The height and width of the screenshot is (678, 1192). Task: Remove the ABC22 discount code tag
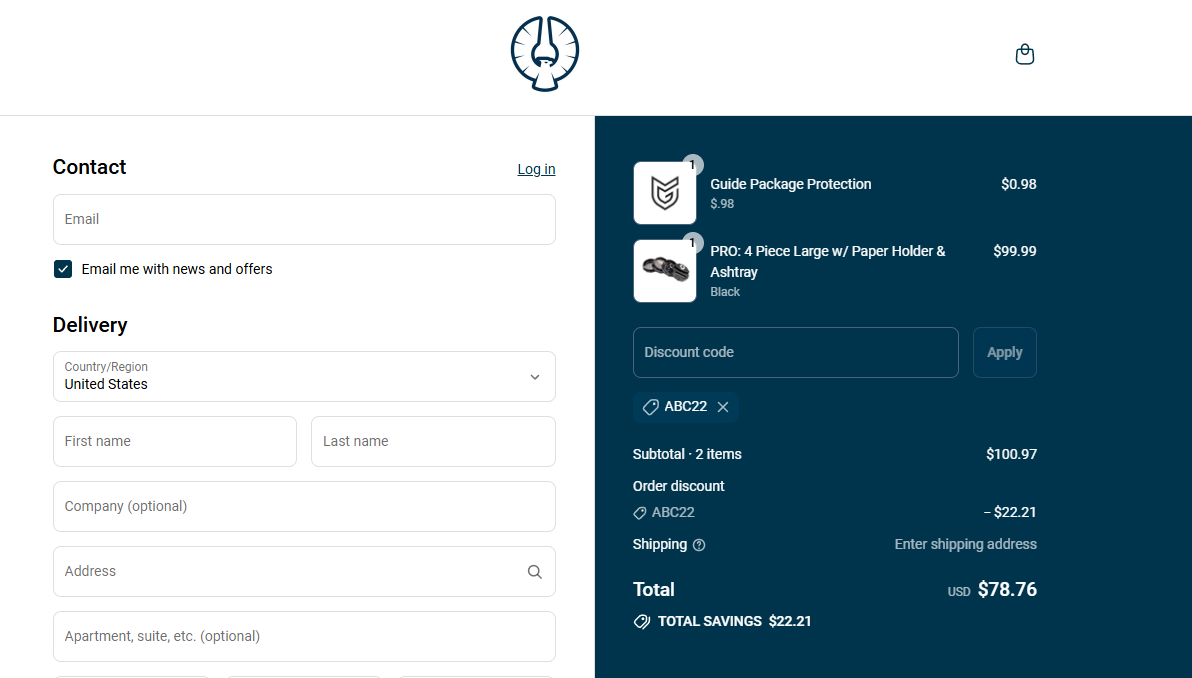pos(723,407)
